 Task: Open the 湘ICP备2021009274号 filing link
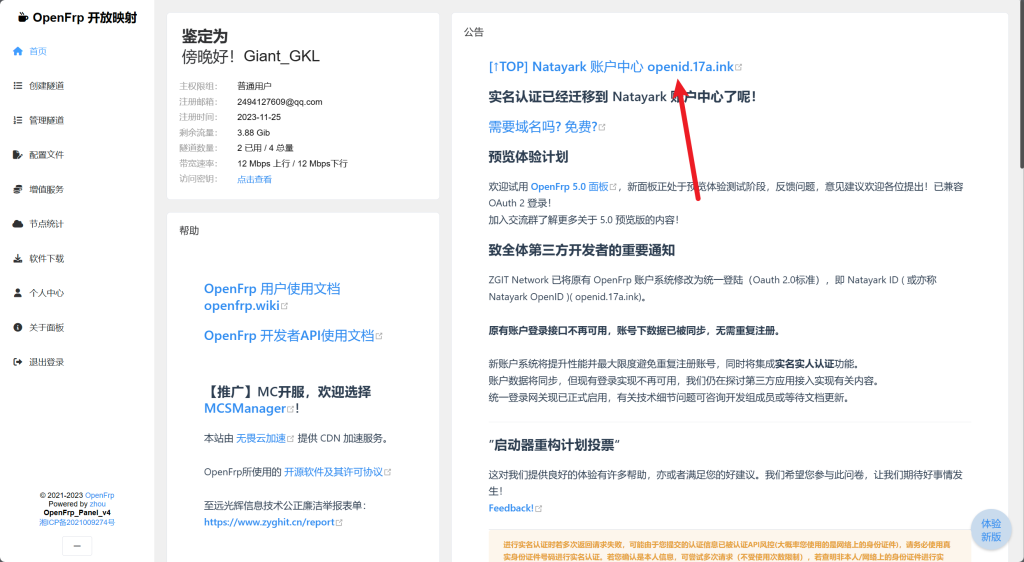coord(77,522)
